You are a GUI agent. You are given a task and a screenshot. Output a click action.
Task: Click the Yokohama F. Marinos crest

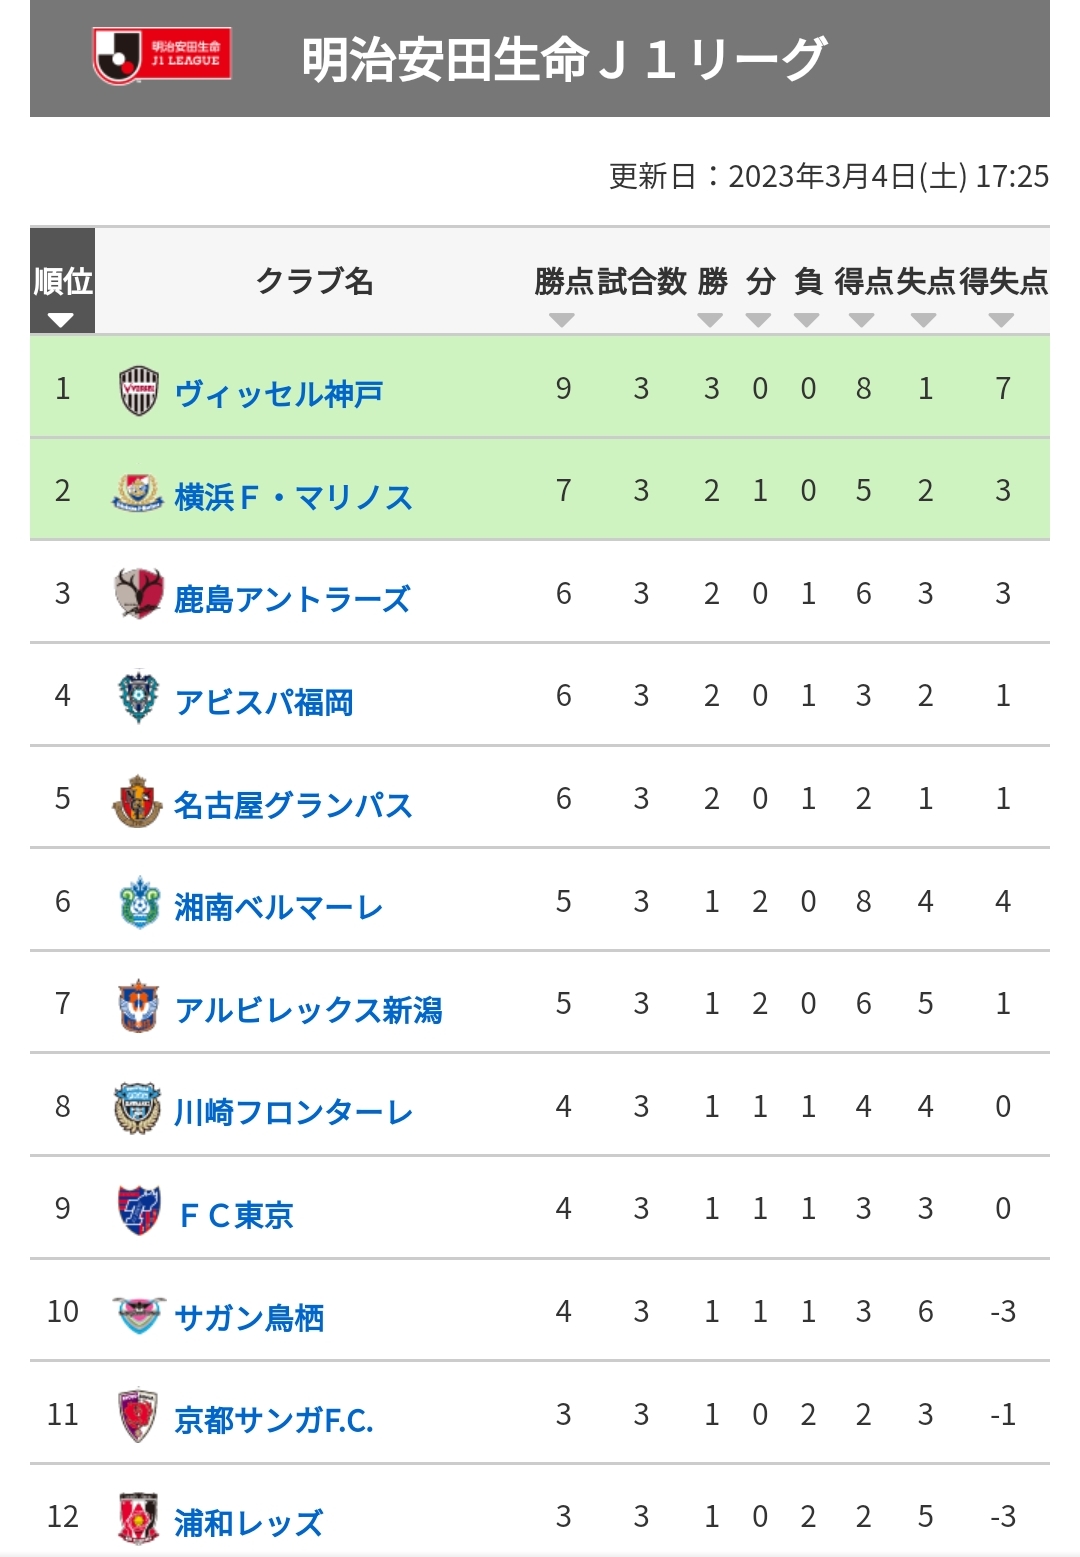tap(138, 492)
